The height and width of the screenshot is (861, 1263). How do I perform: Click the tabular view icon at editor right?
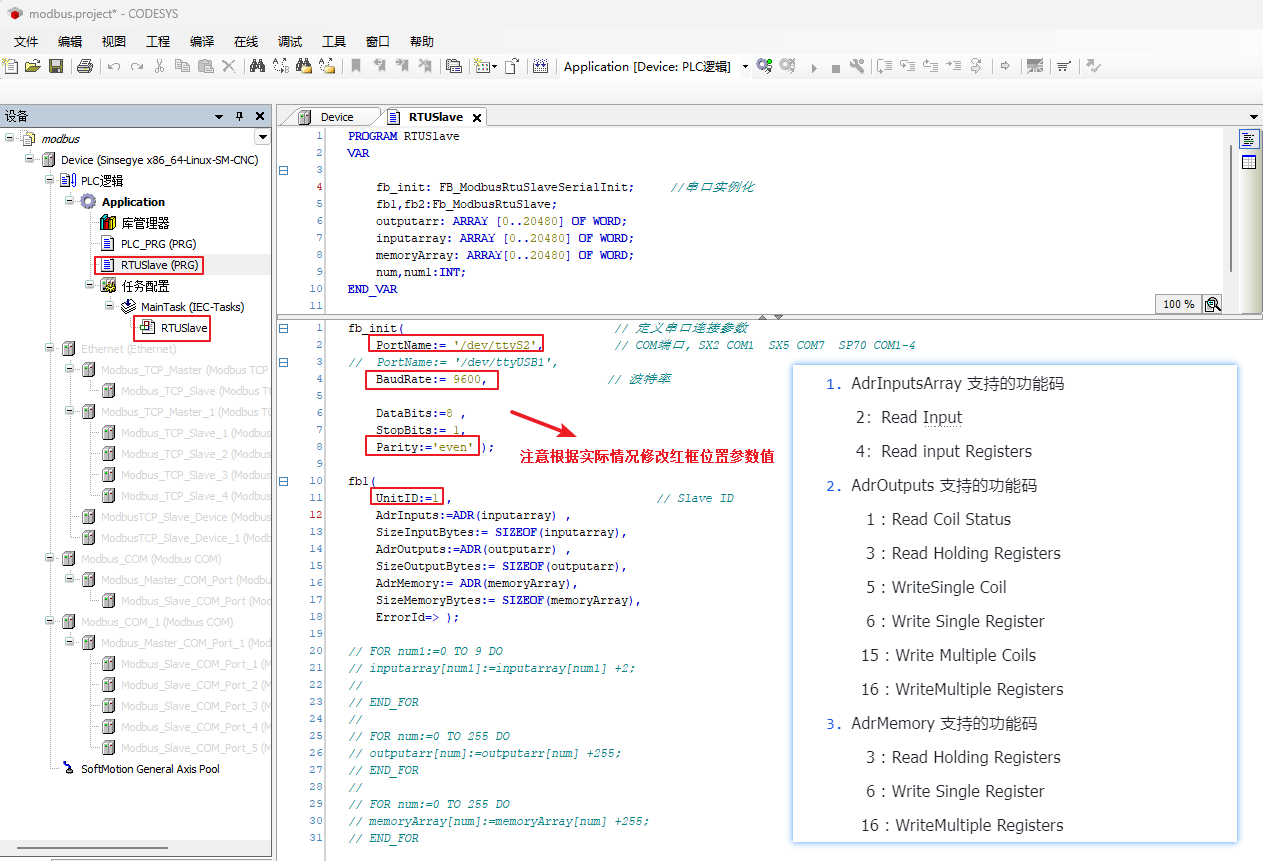coord(1248,163)
